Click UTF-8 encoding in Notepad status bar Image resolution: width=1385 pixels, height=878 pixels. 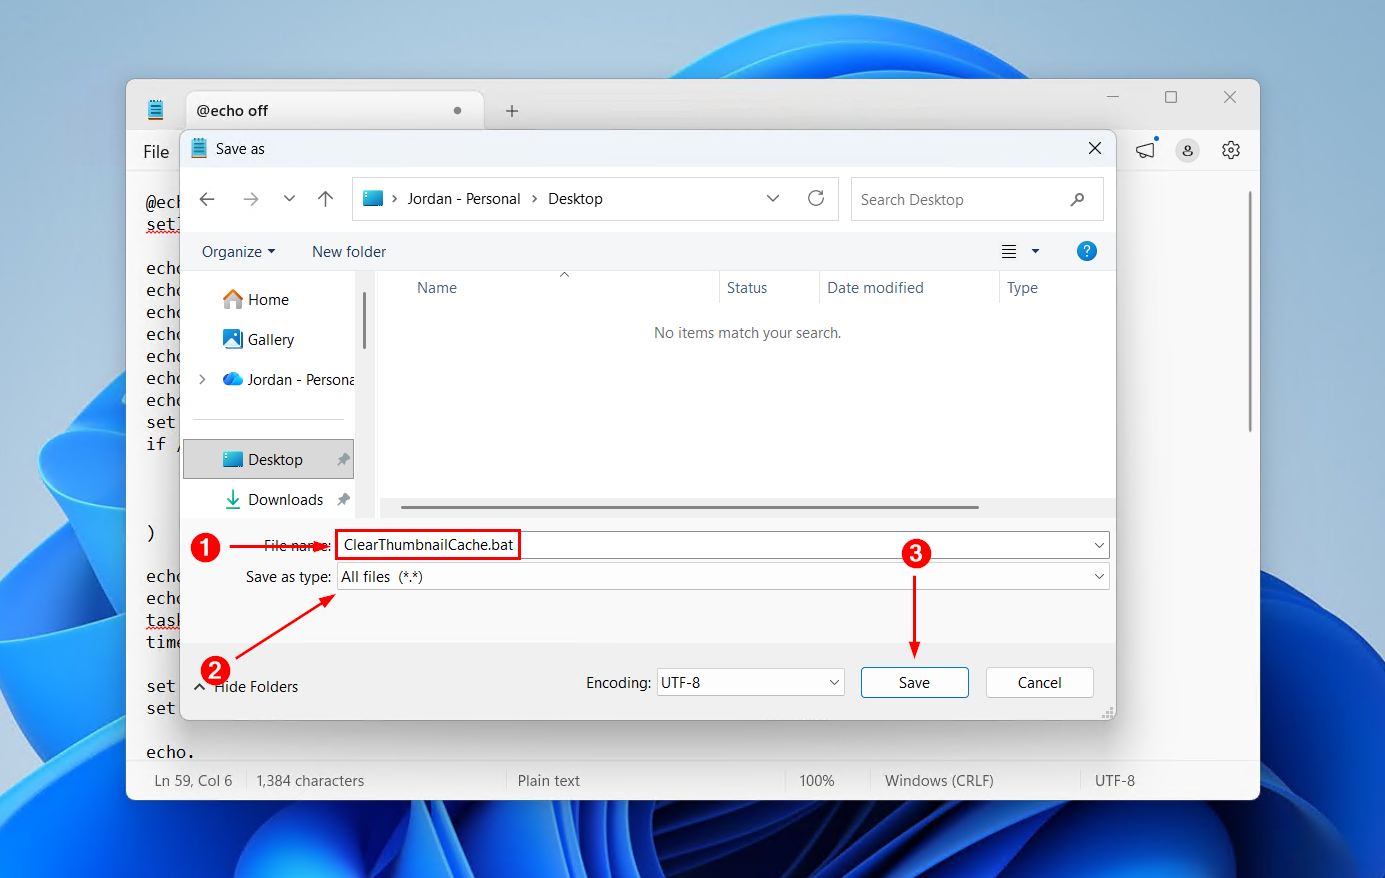(x=1115, y=781)
